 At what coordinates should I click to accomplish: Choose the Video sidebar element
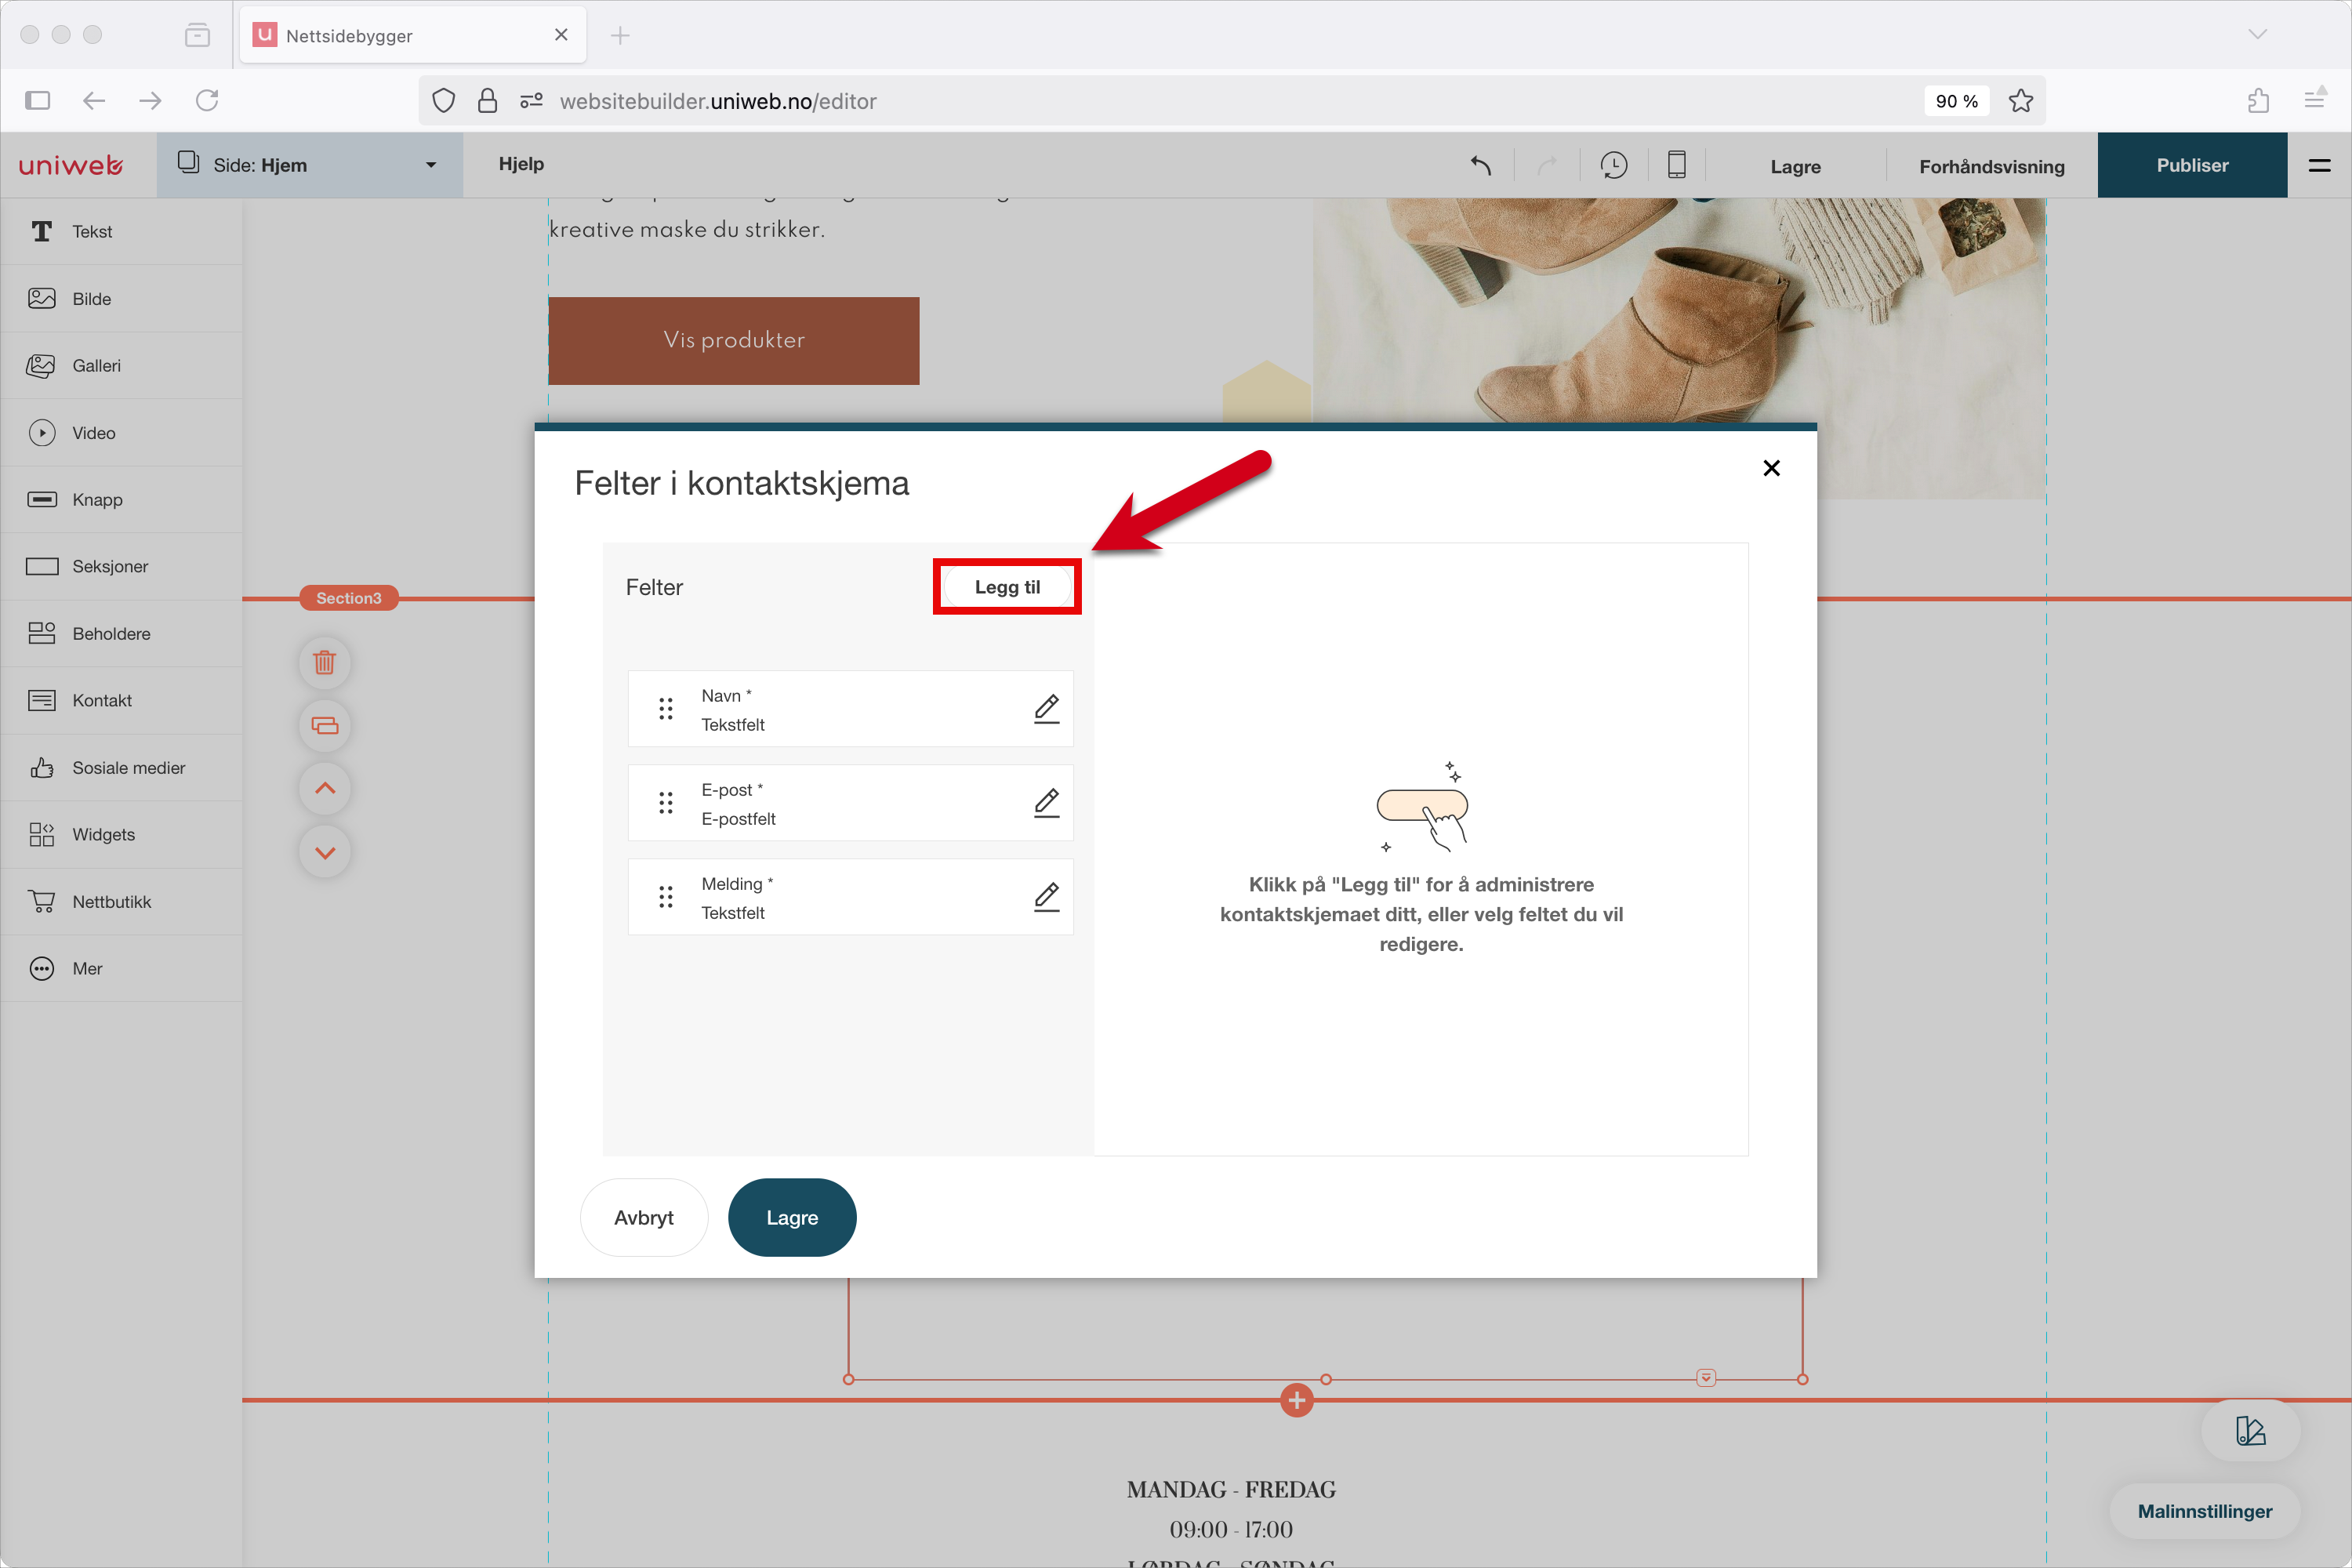[121, 432]
